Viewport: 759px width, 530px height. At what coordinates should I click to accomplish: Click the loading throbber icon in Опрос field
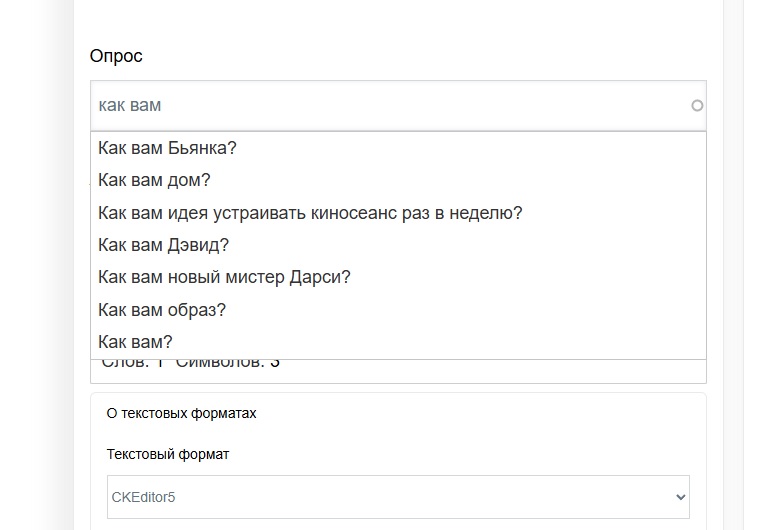697,106
